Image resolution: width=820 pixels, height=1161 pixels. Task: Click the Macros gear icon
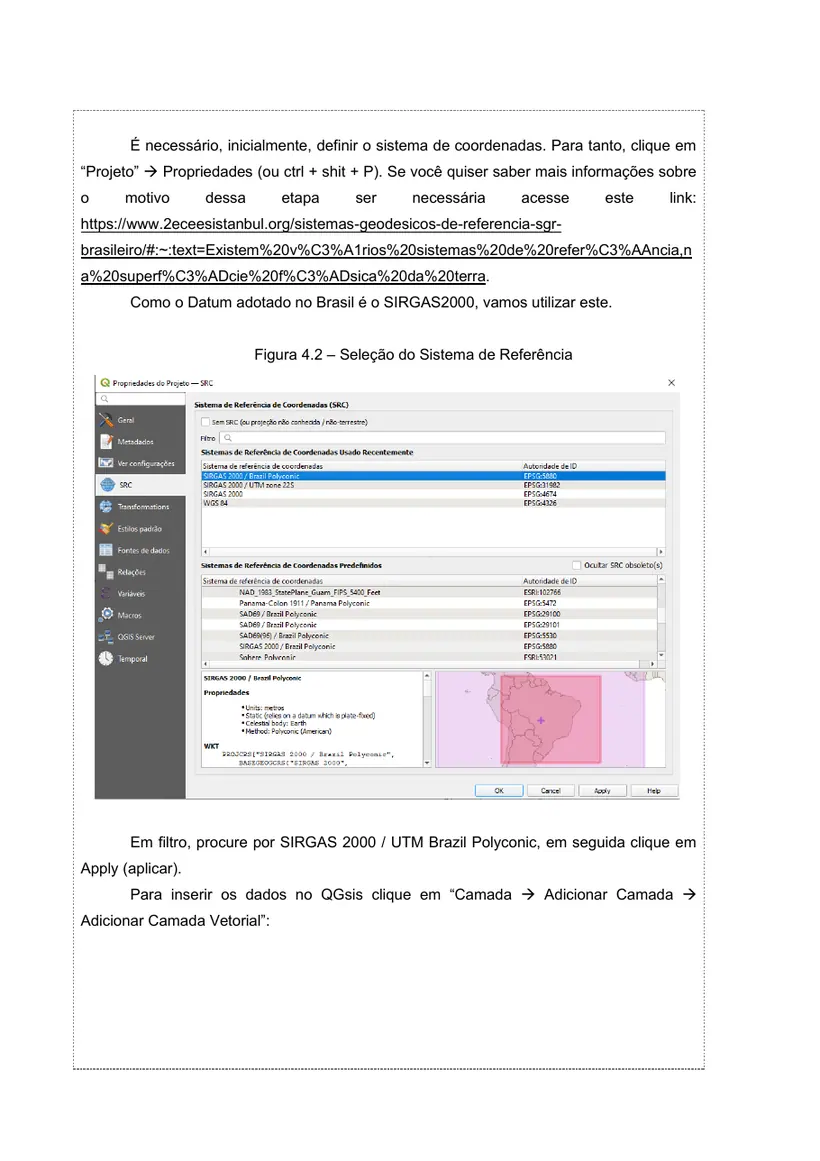pyautogui.click(x=106, y=615)
